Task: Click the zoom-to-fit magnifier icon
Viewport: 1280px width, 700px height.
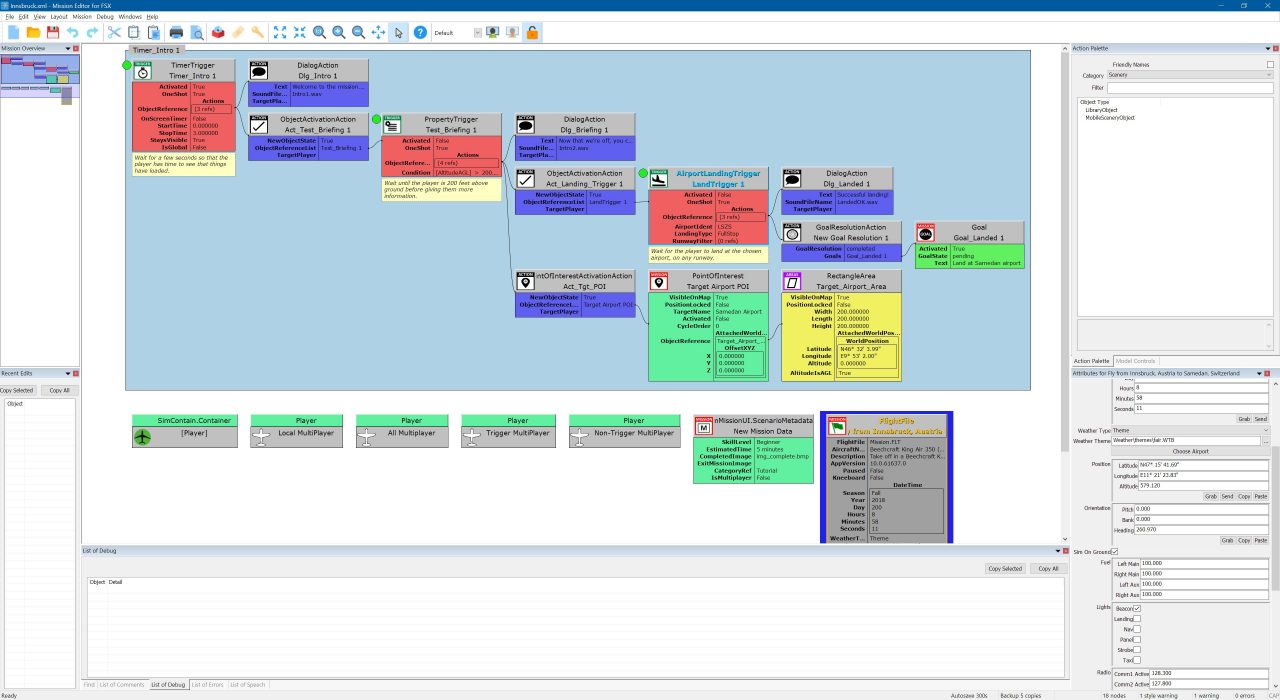Action: [319, 33]
